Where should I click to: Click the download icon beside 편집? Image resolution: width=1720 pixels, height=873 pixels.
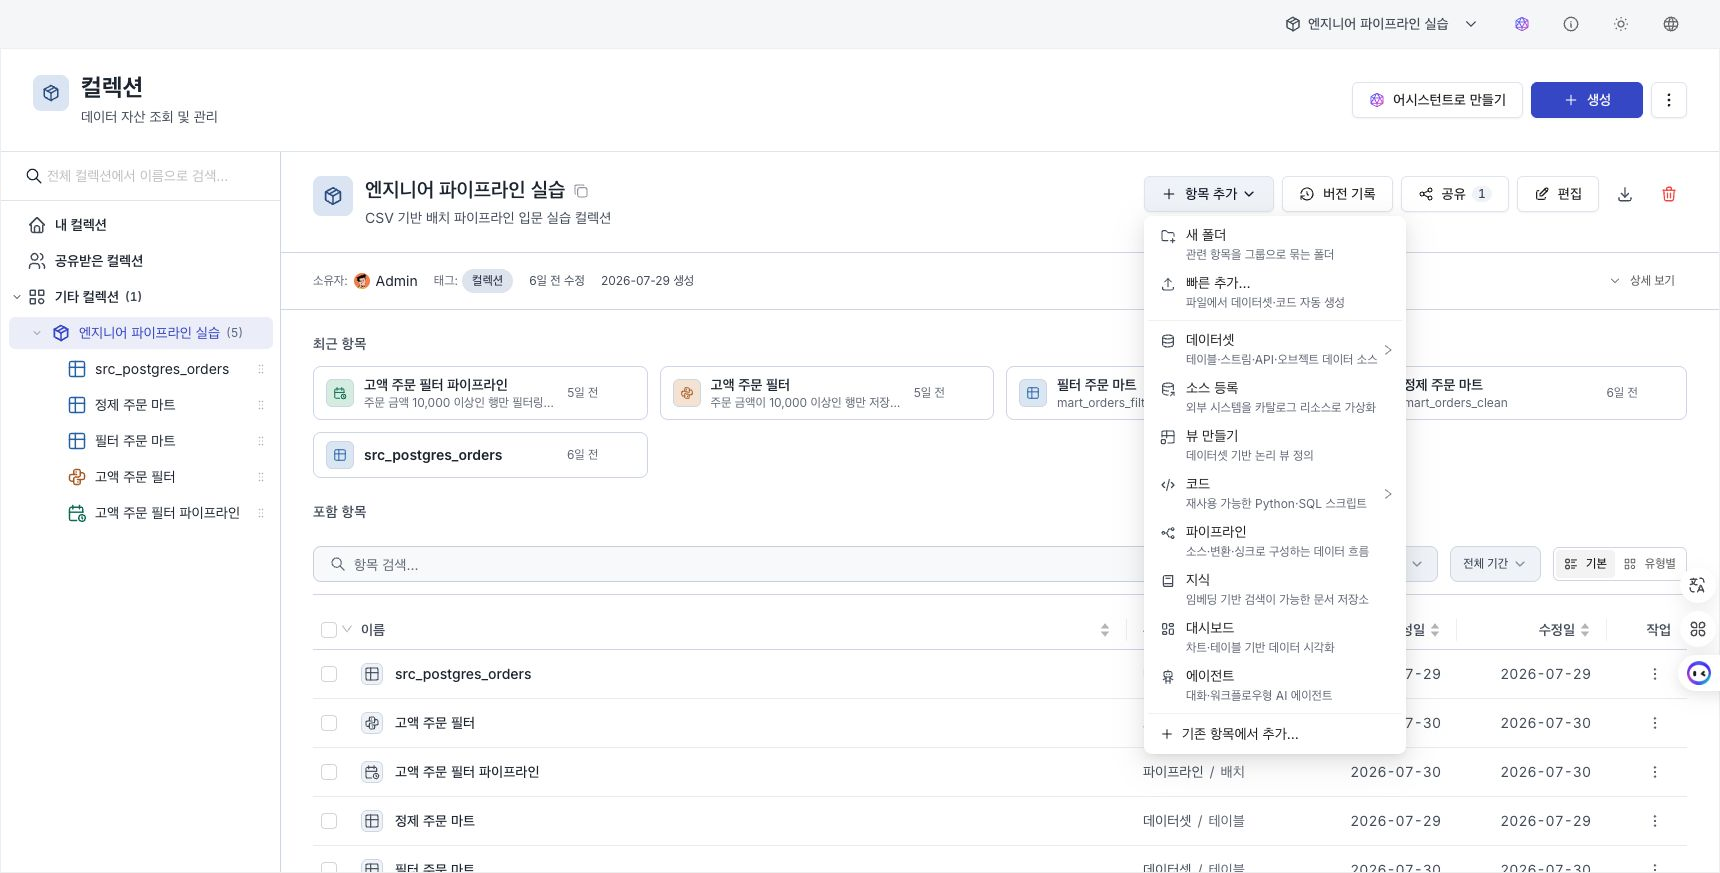[1625, 194]
